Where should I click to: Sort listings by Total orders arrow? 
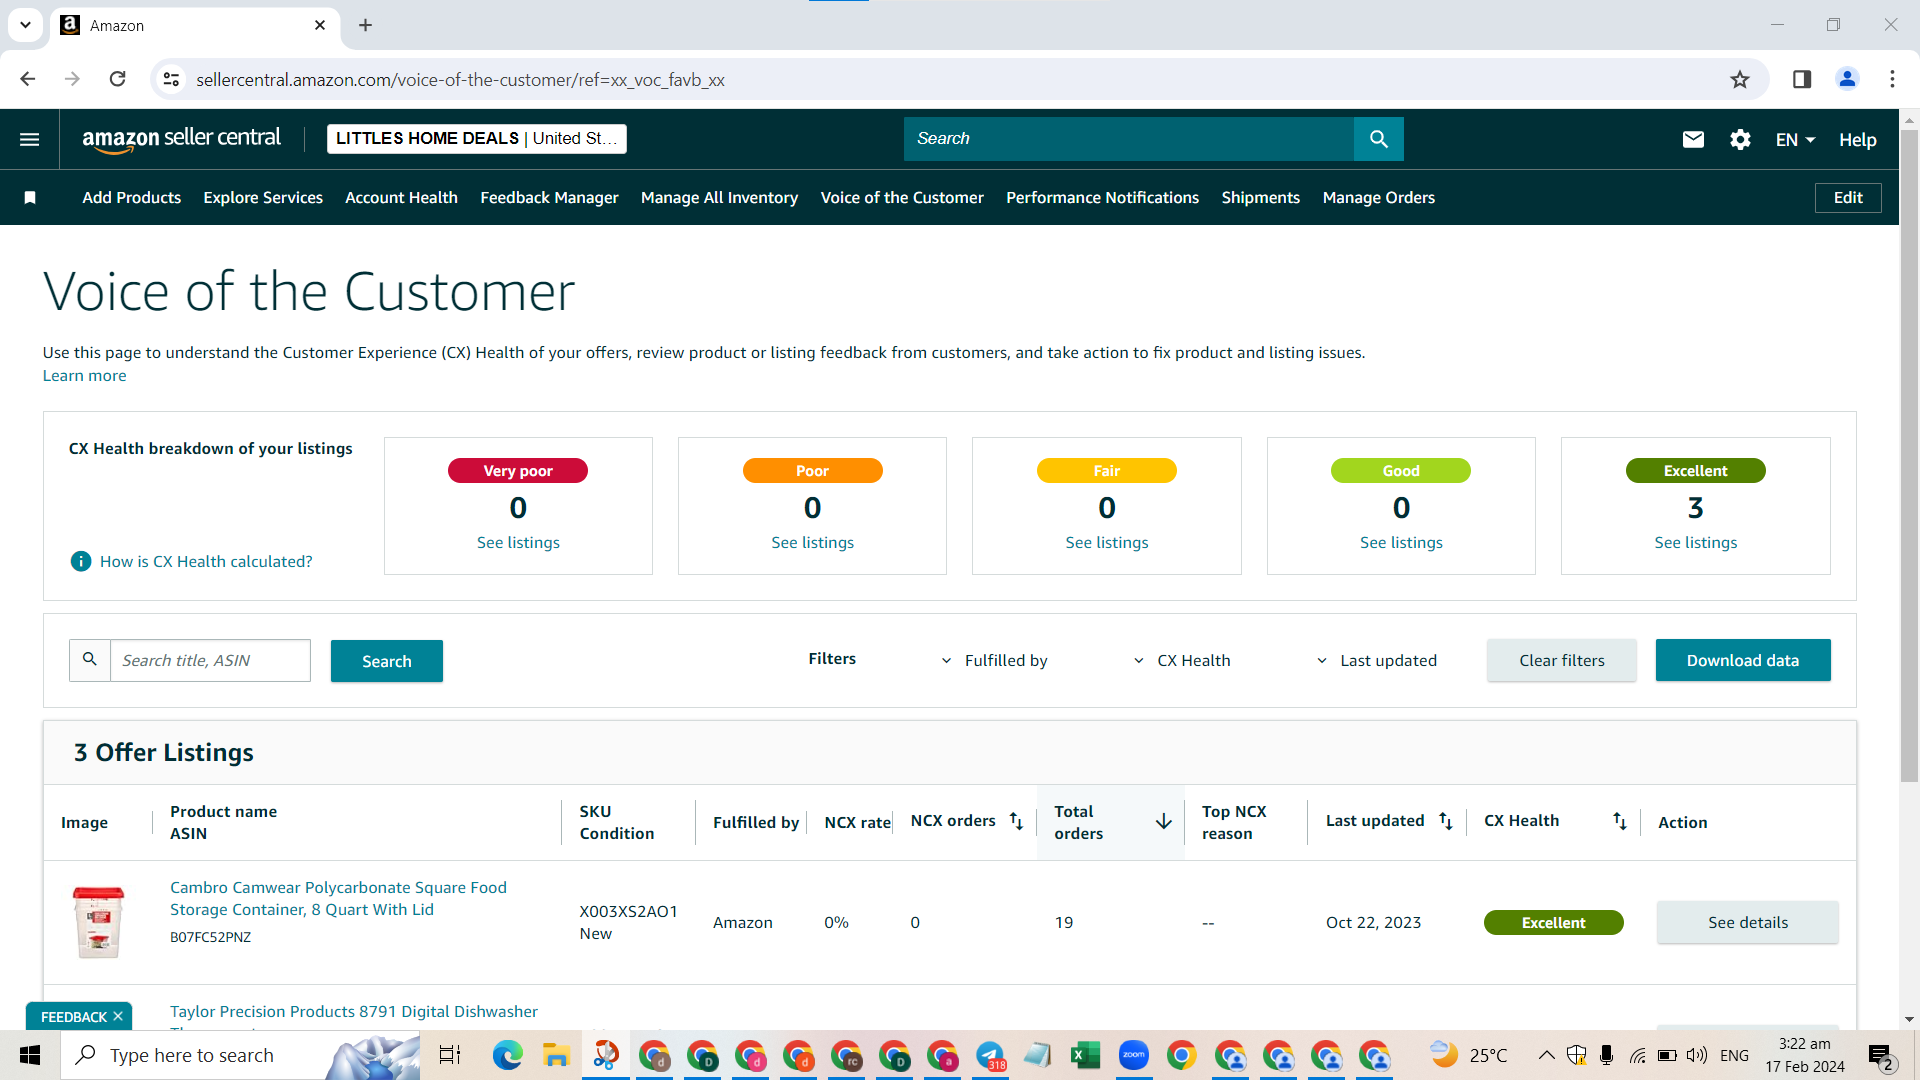[1163, 822]
